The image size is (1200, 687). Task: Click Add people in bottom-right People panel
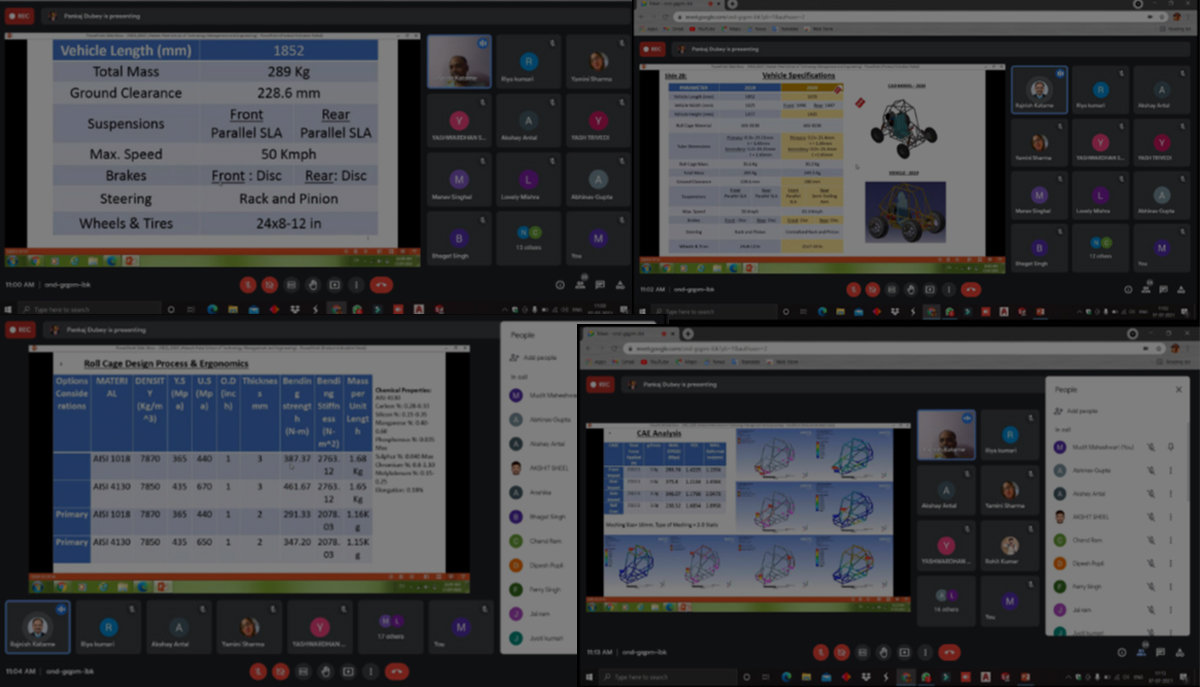pos(1080,411)
